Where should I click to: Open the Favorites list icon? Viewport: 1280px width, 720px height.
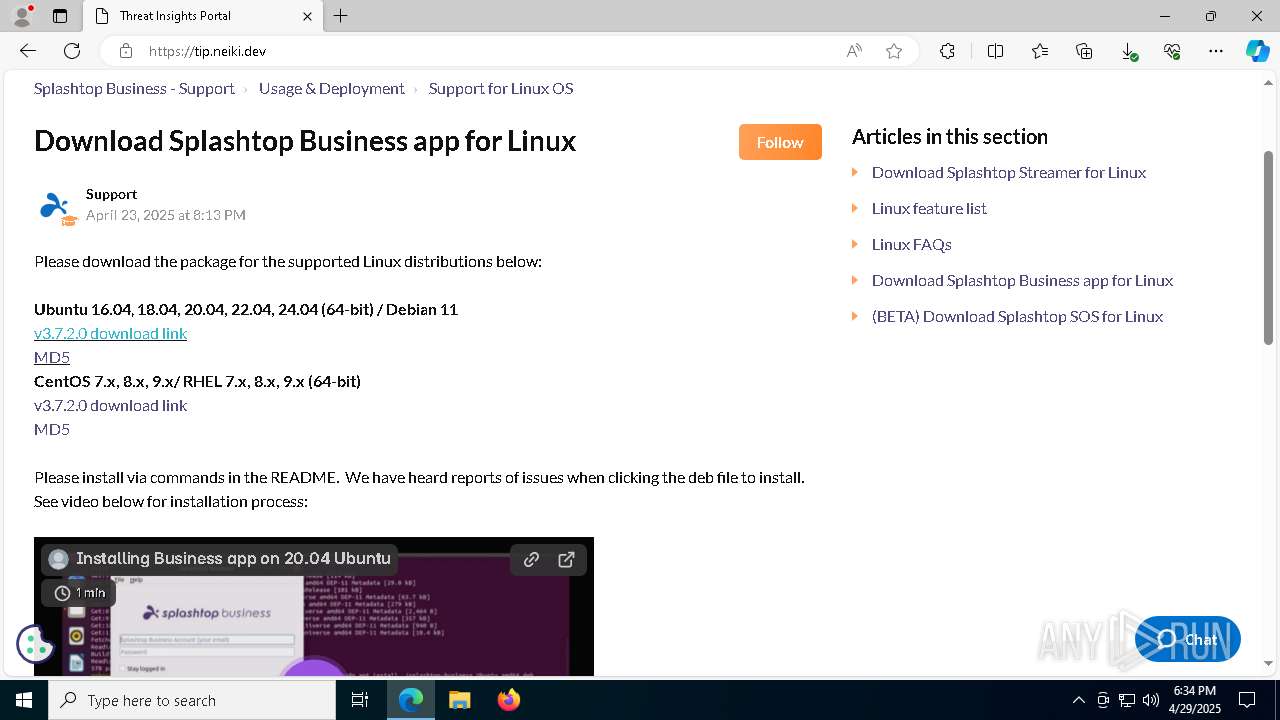point(1040,51)
